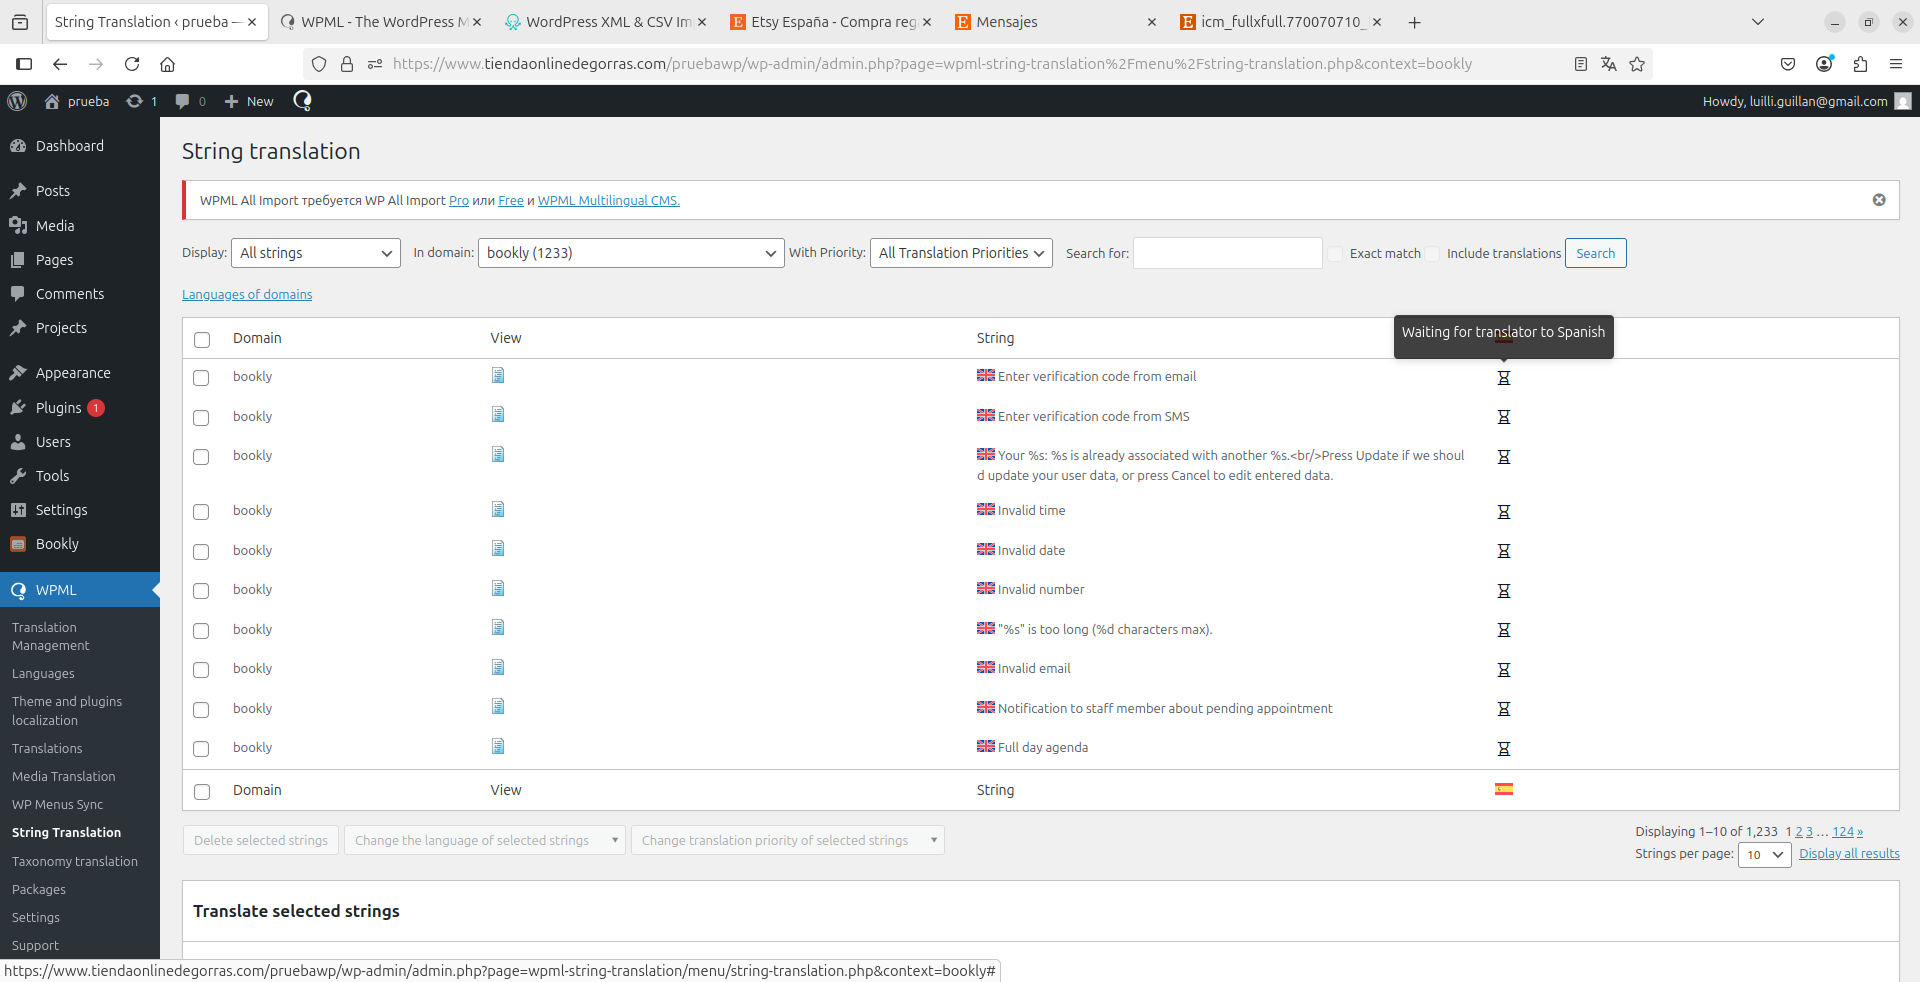1920x982 pixels.
Task: Click the Search button
Action: point(1595,253)
